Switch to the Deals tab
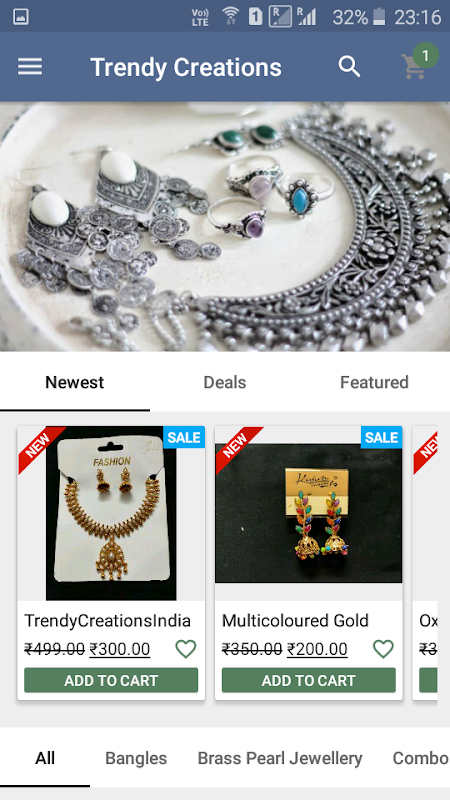The width and height of the screenshot is (450, 800). click(224, 382)
